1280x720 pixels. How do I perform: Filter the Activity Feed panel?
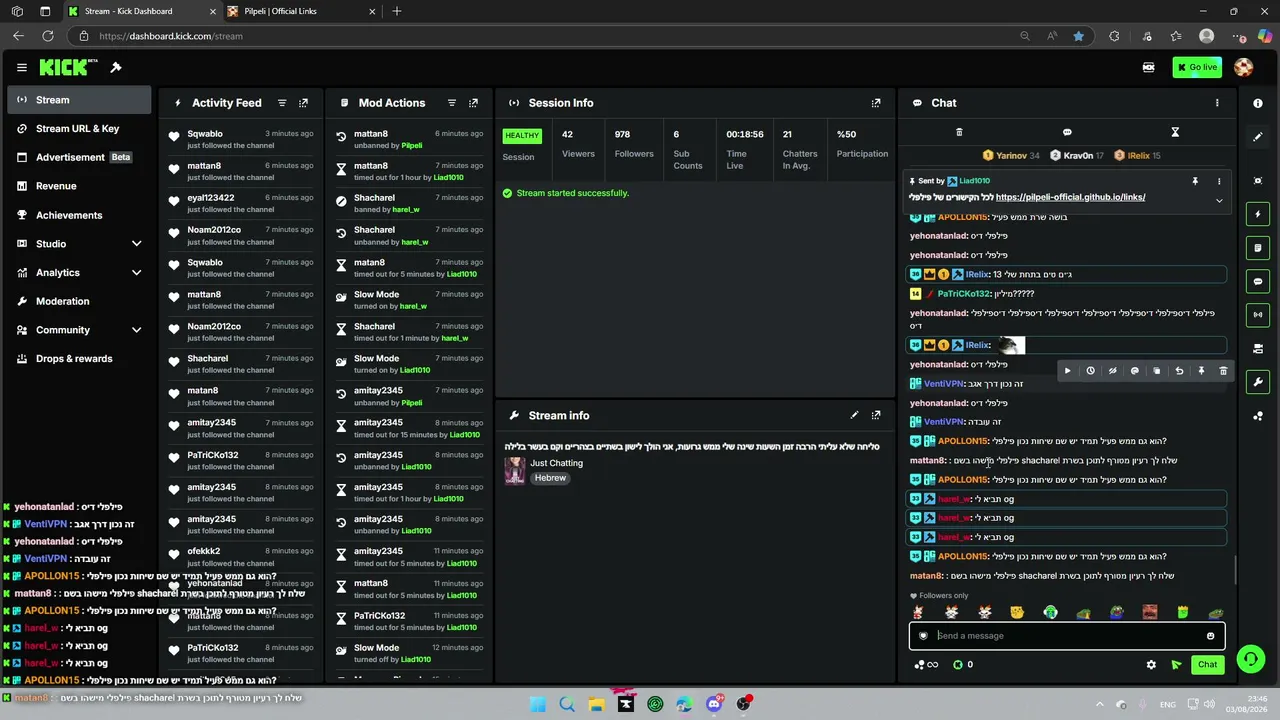coord(282,103)
